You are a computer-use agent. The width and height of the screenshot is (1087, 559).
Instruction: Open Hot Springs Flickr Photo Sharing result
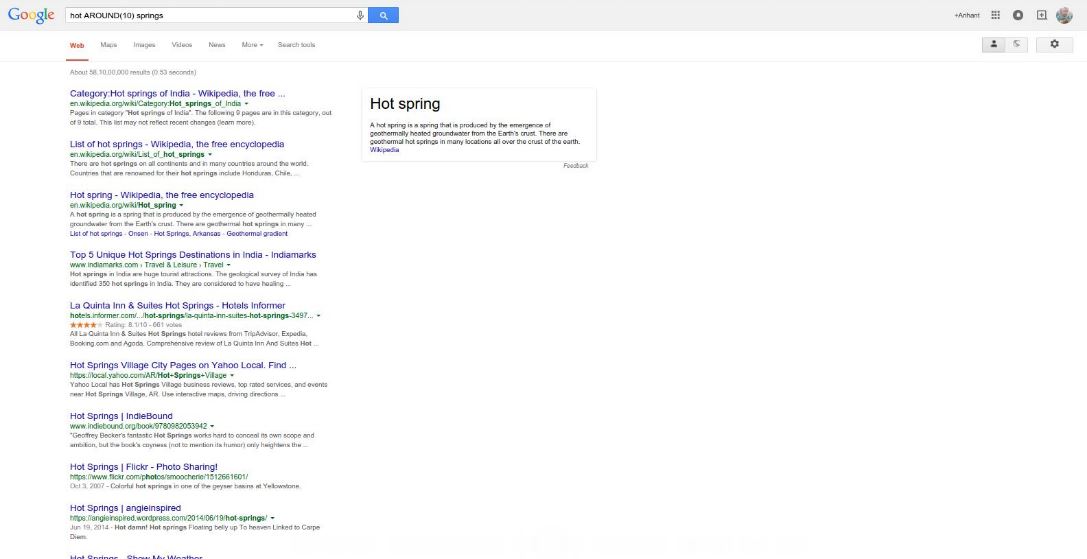pyautogui.click(x=144, y=467)
